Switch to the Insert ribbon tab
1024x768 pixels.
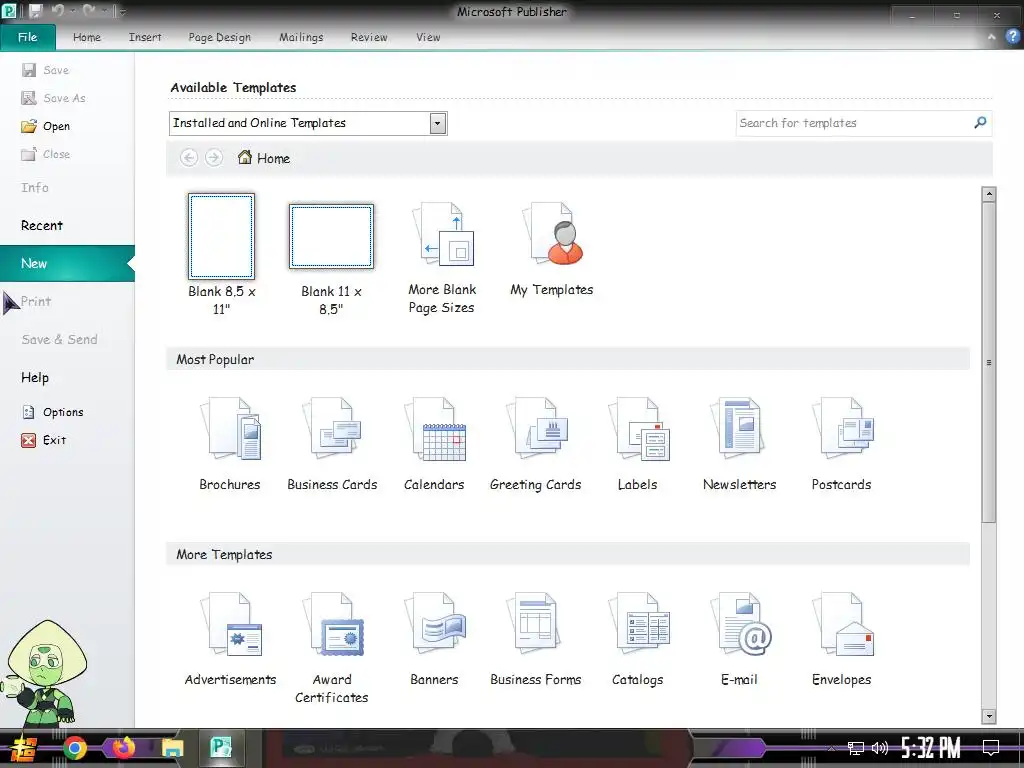(x=145, y=37)
